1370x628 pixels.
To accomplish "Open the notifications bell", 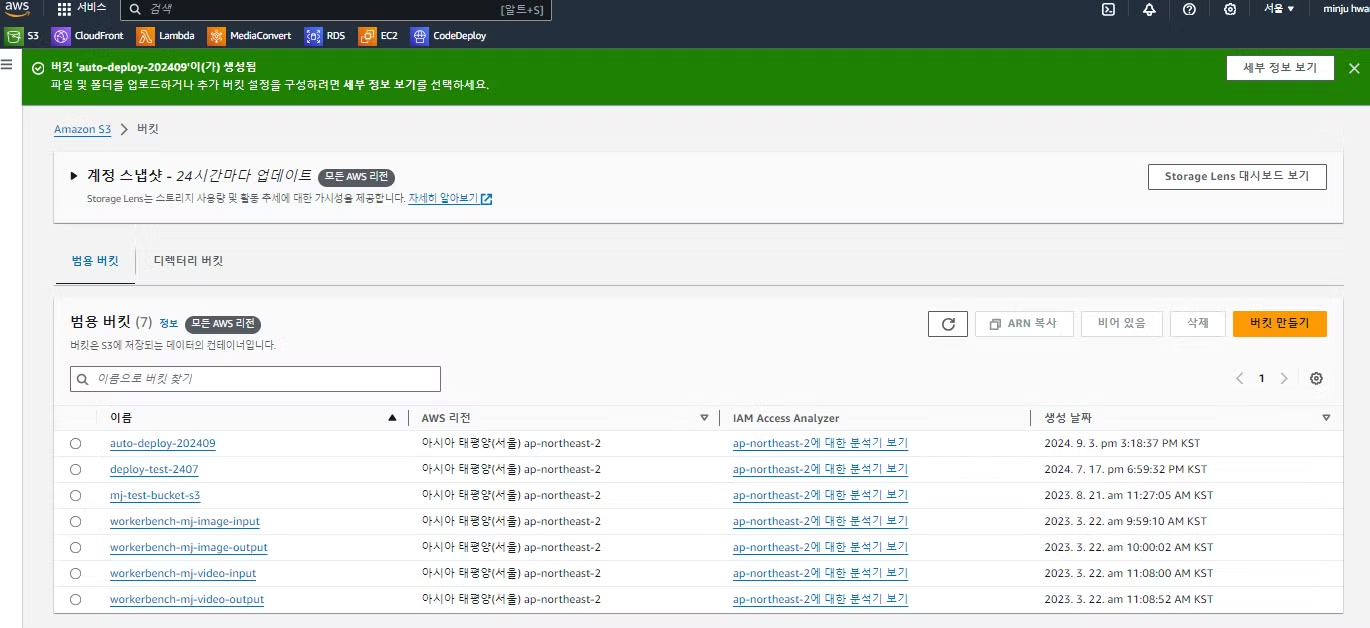I will click(1149, 10).
